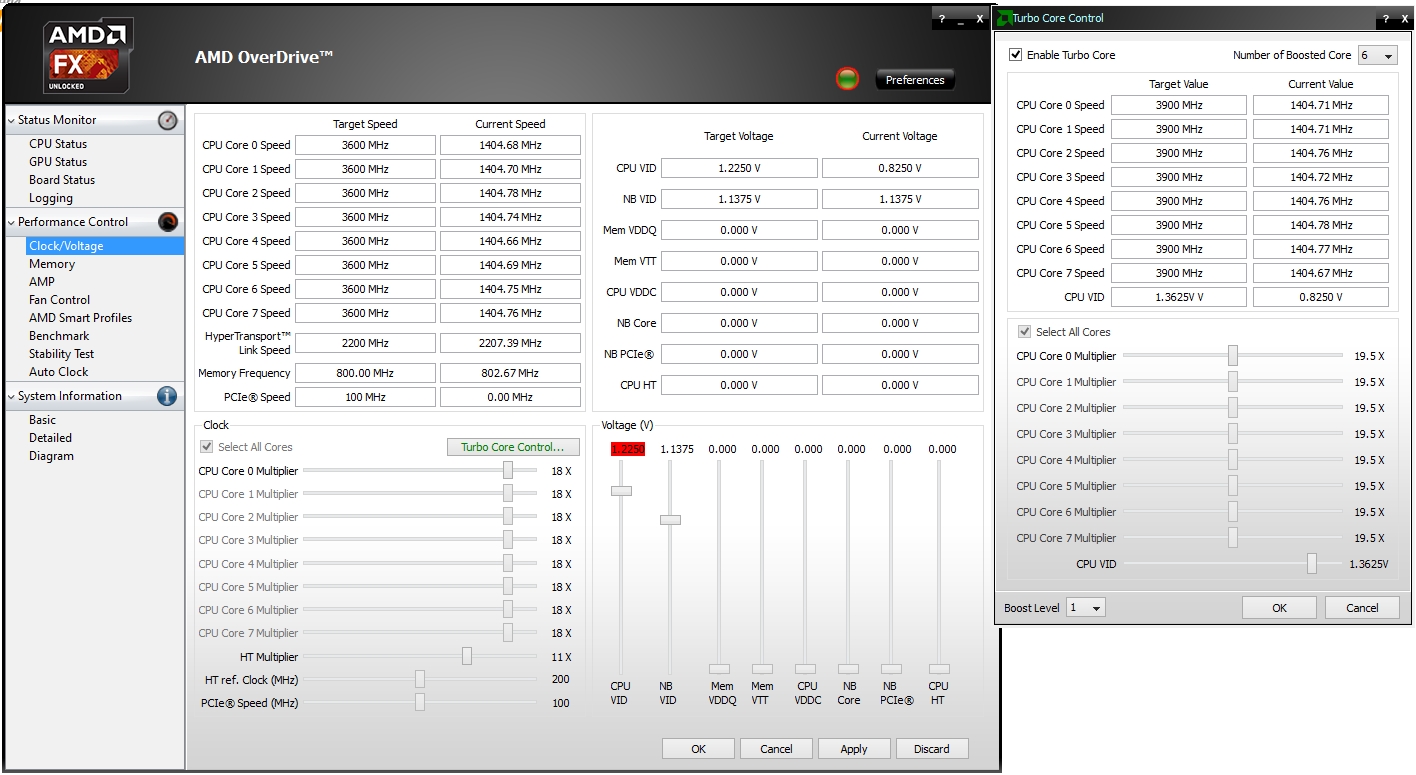Open the Preferences button
1416x775 pixels.
(x=915, y=80)
